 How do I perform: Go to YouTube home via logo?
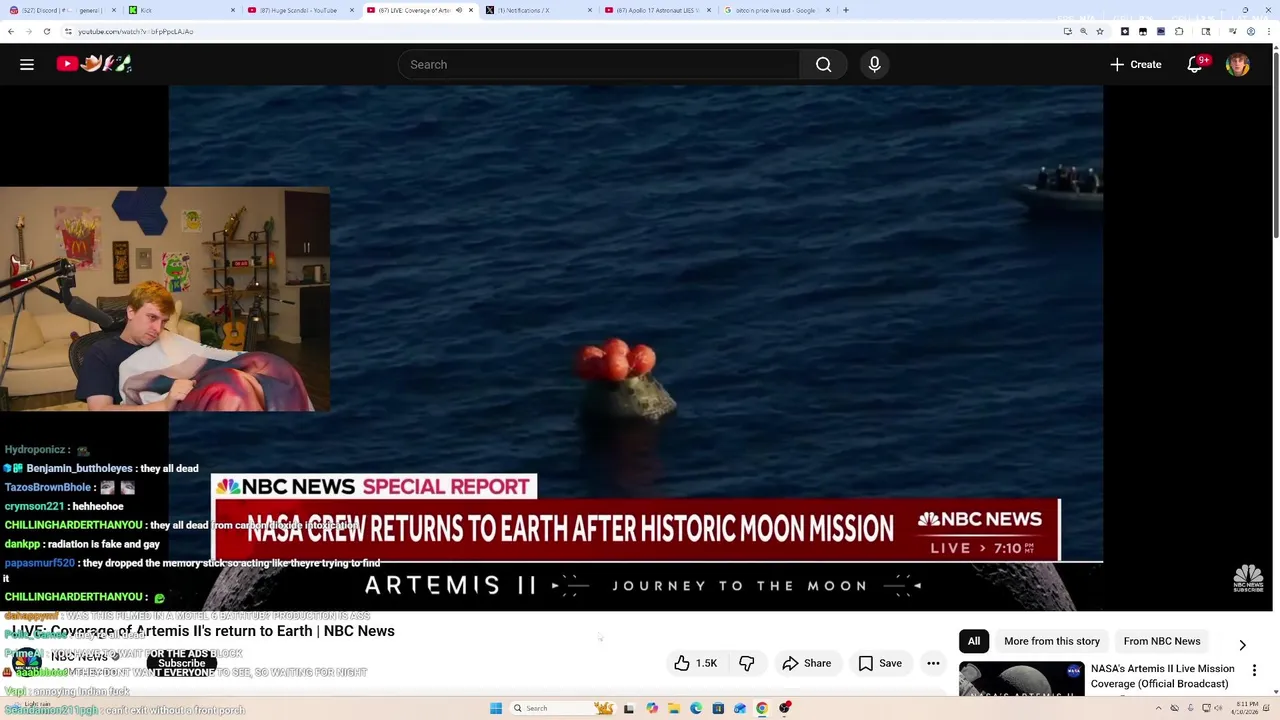(94, 64)
